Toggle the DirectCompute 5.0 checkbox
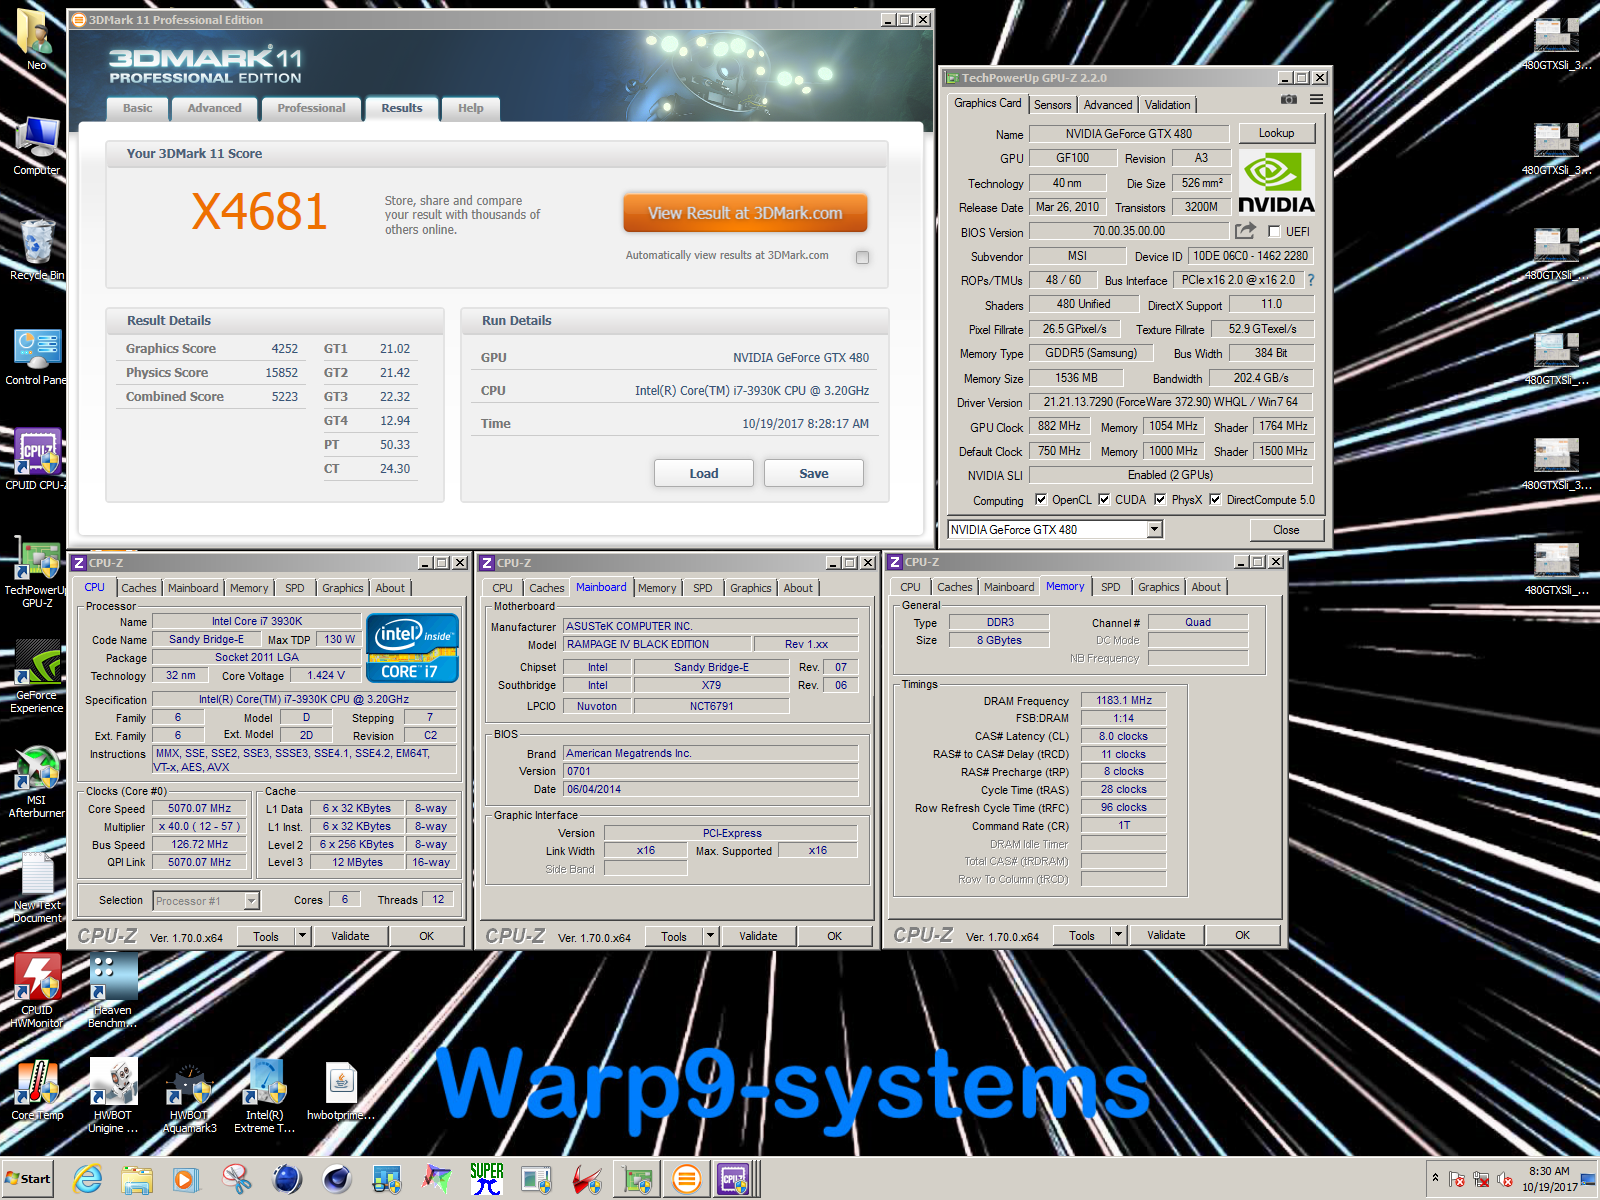 coord(1215,499)
